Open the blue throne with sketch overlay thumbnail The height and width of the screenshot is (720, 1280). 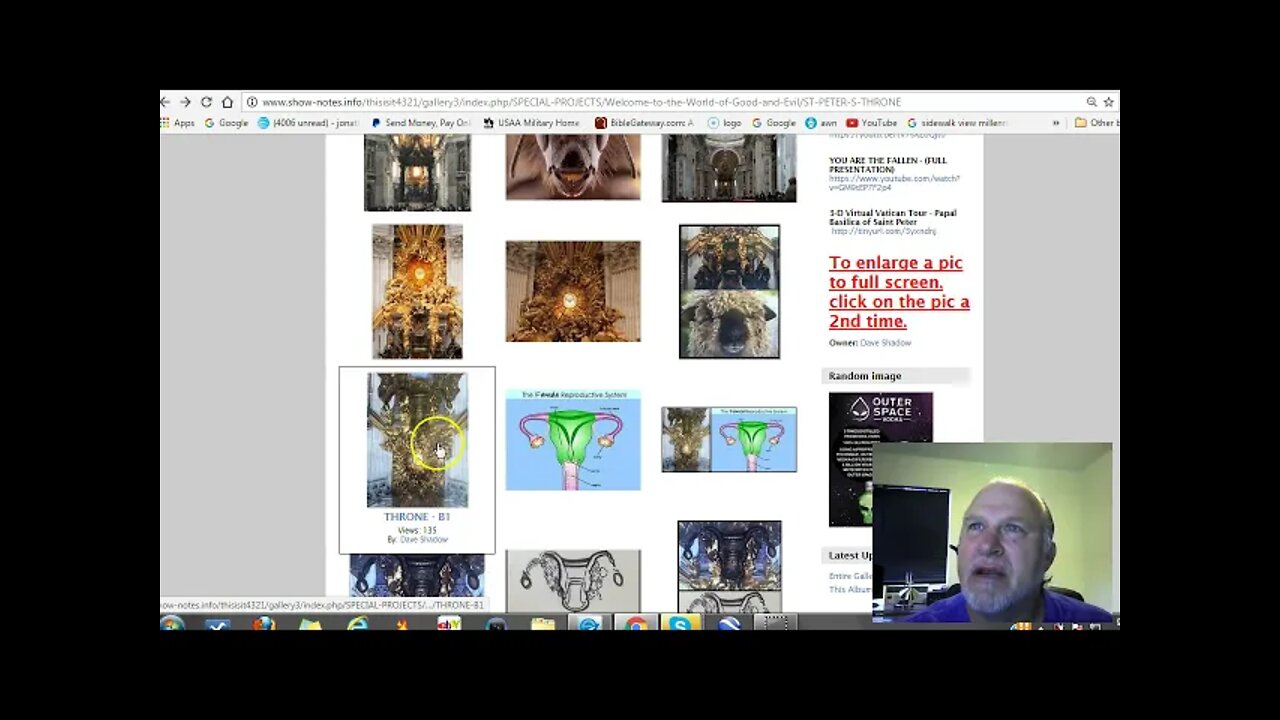(x=729, y=566)
